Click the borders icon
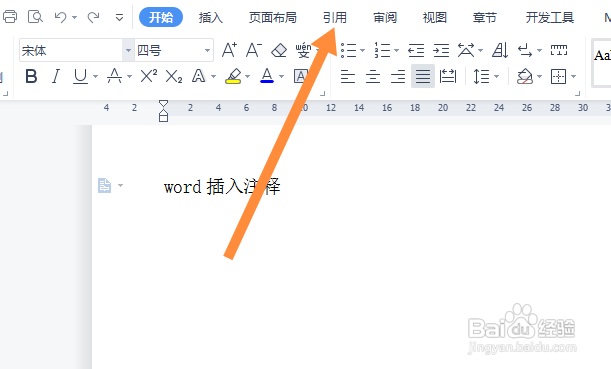611x369 pixels. 558,76
